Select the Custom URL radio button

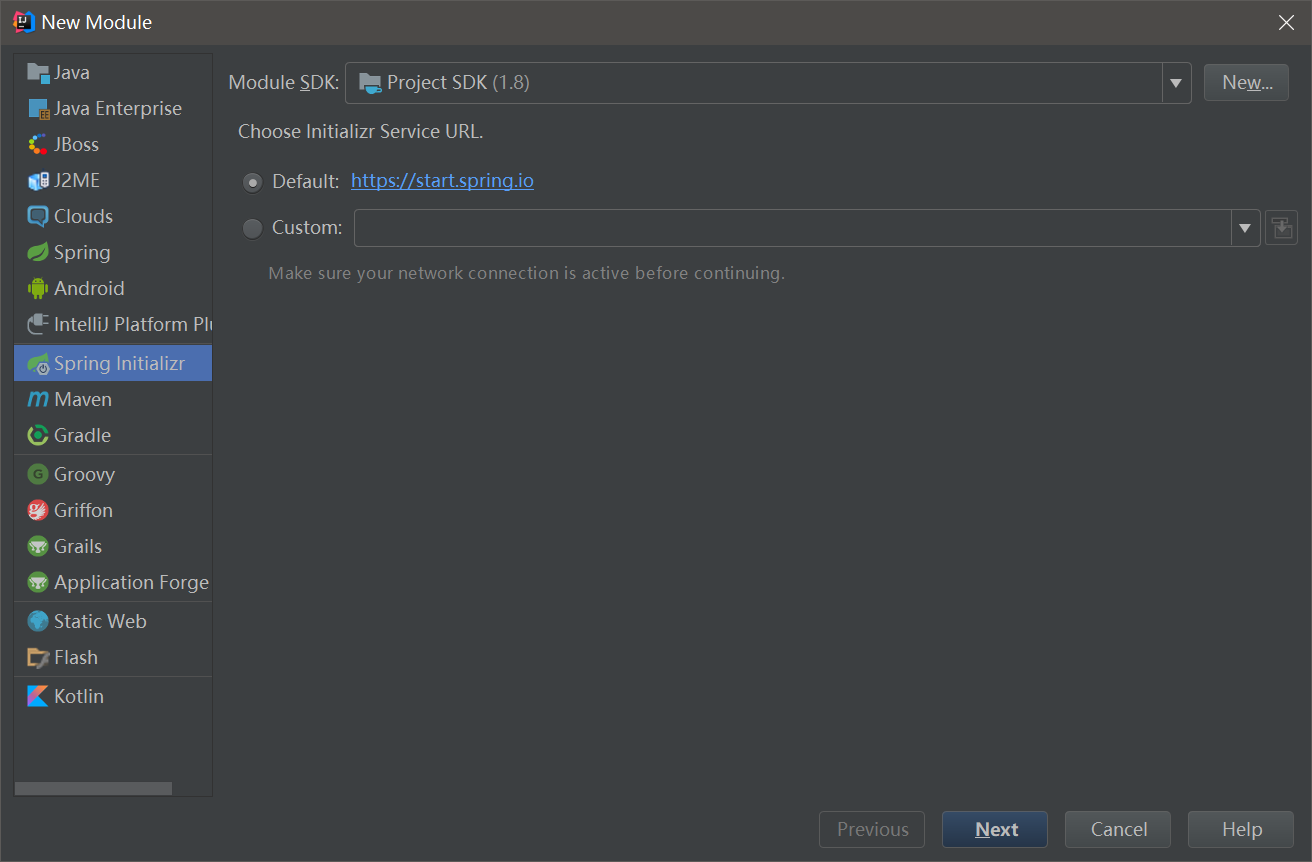(253, 228)
